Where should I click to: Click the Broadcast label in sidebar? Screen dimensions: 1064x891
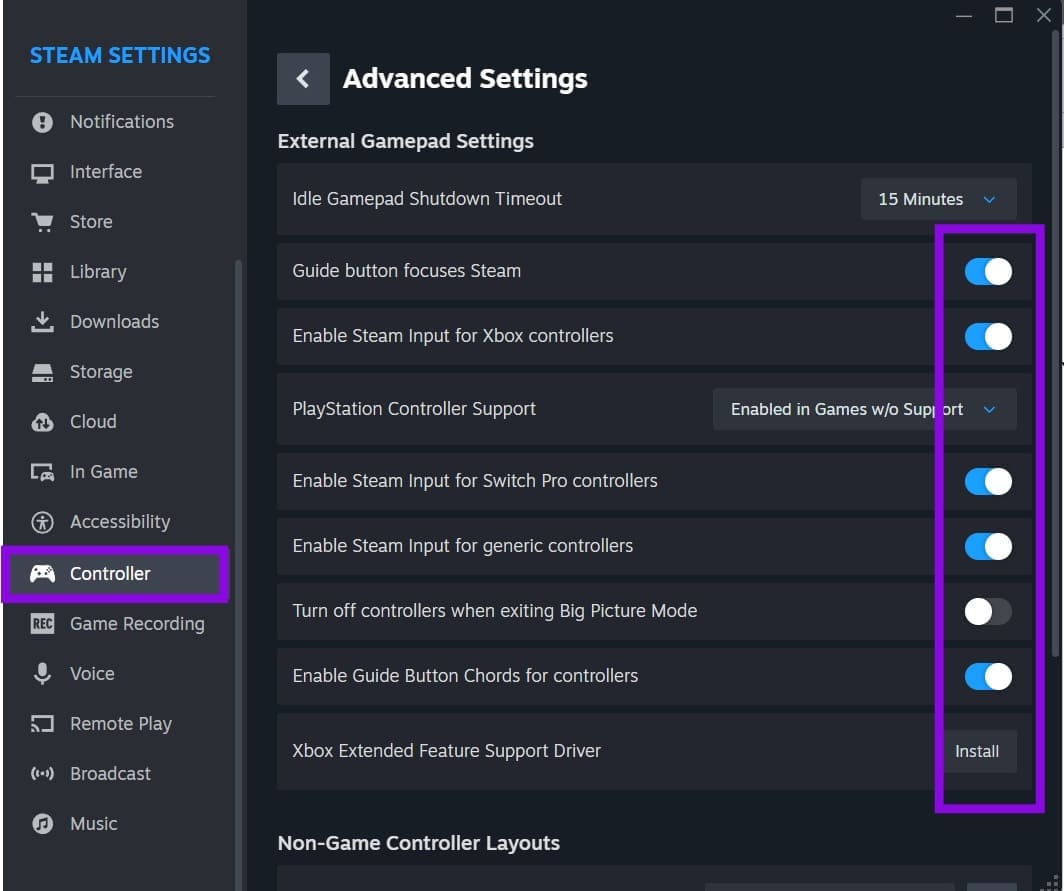pos(111,774)
